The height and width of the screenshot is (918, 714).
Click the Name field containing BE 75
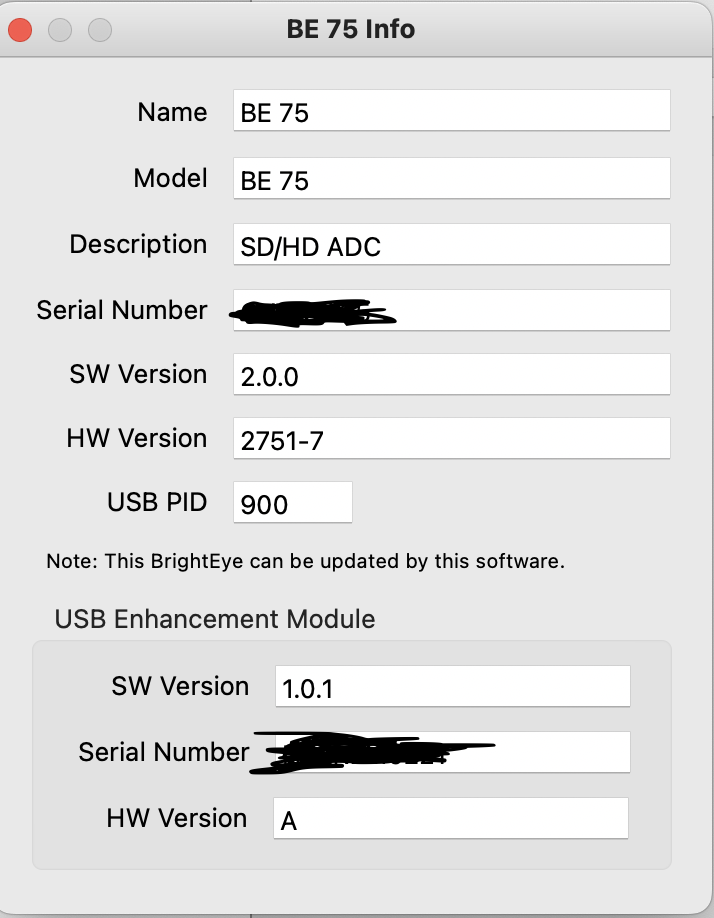pos(451,111)
